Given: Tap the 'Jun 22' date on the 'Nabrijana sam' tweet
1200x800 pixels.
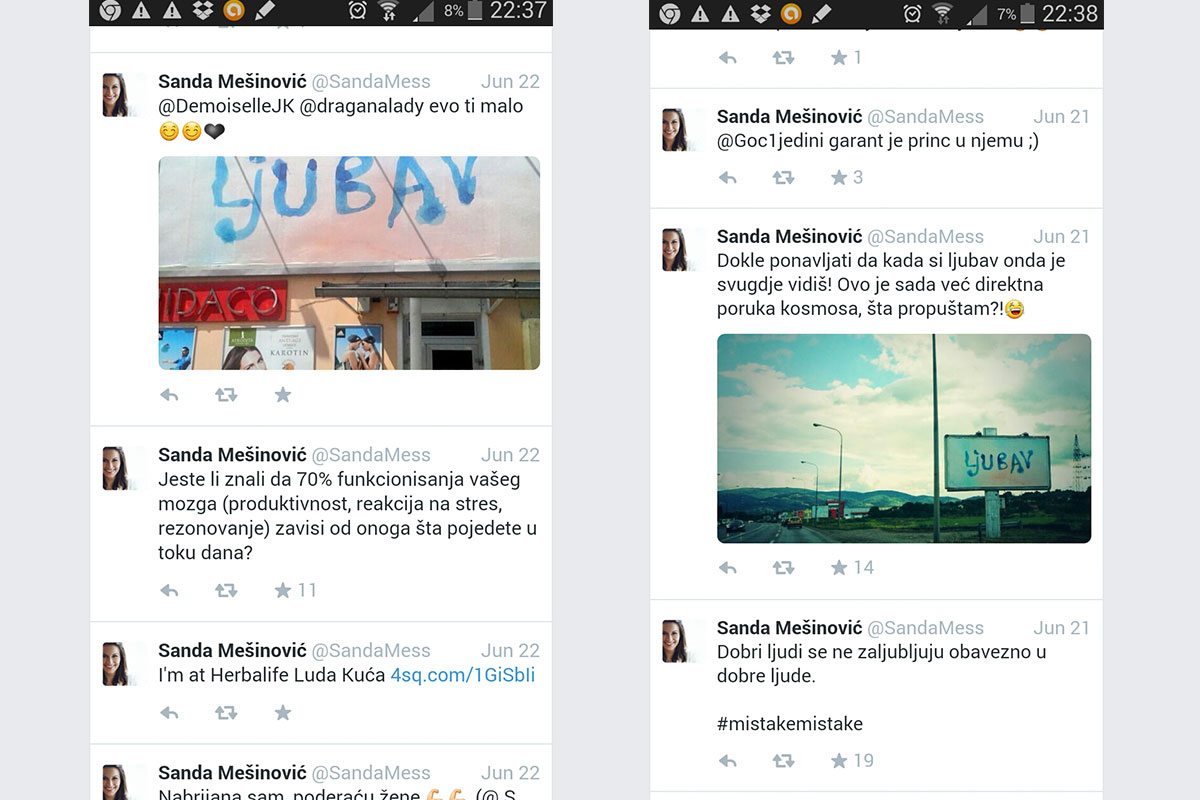Looking at the screenshot, I should pos(510,773).
